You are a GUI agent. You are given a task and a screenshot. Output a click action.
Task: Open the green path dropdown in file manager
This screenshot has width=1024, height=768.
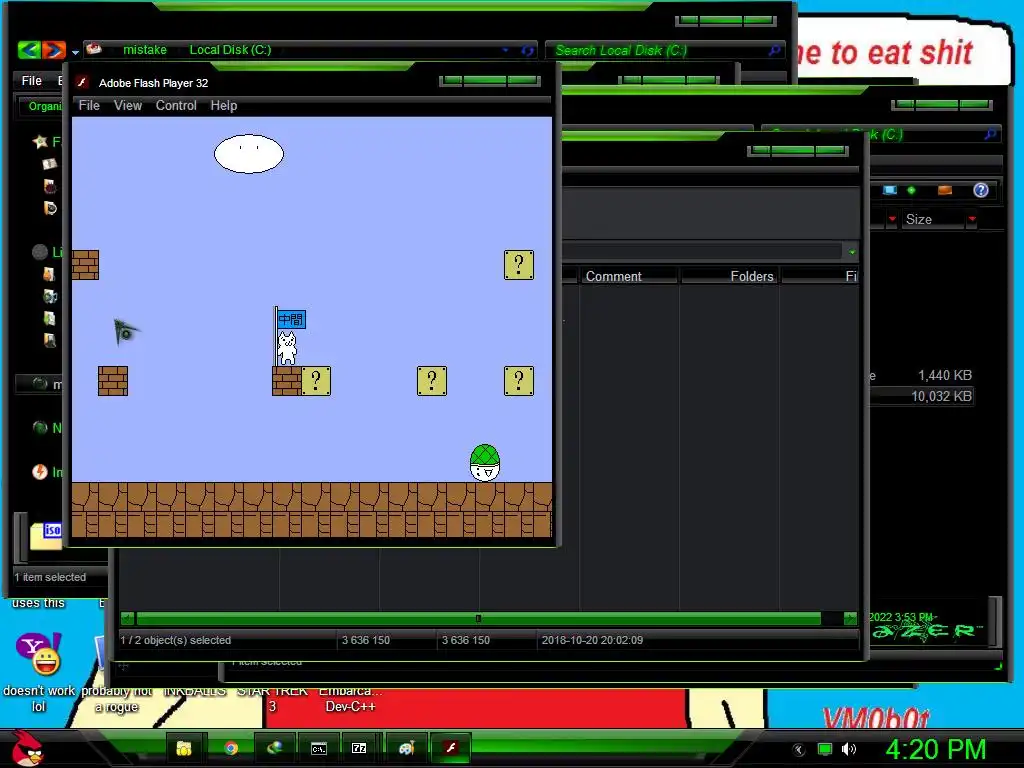[852, 251]
